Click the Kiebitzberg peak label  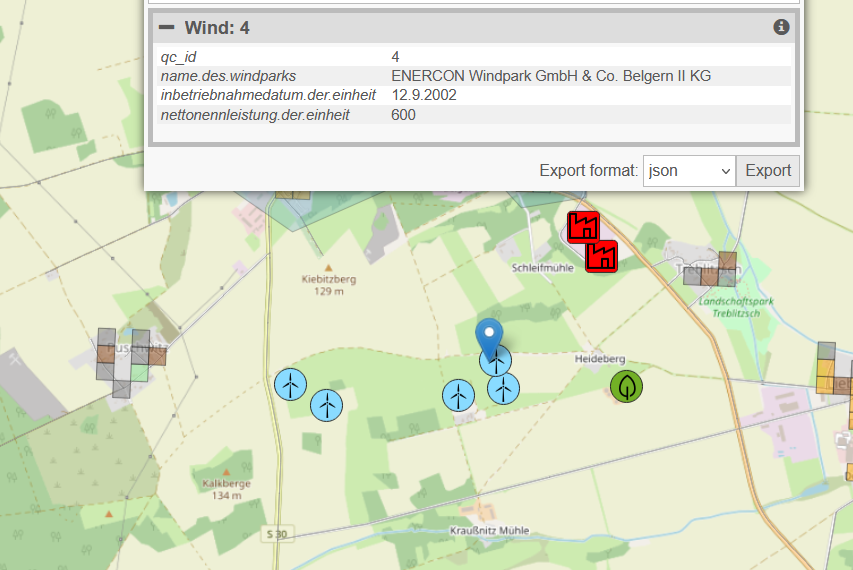click(x=329, y=284)
